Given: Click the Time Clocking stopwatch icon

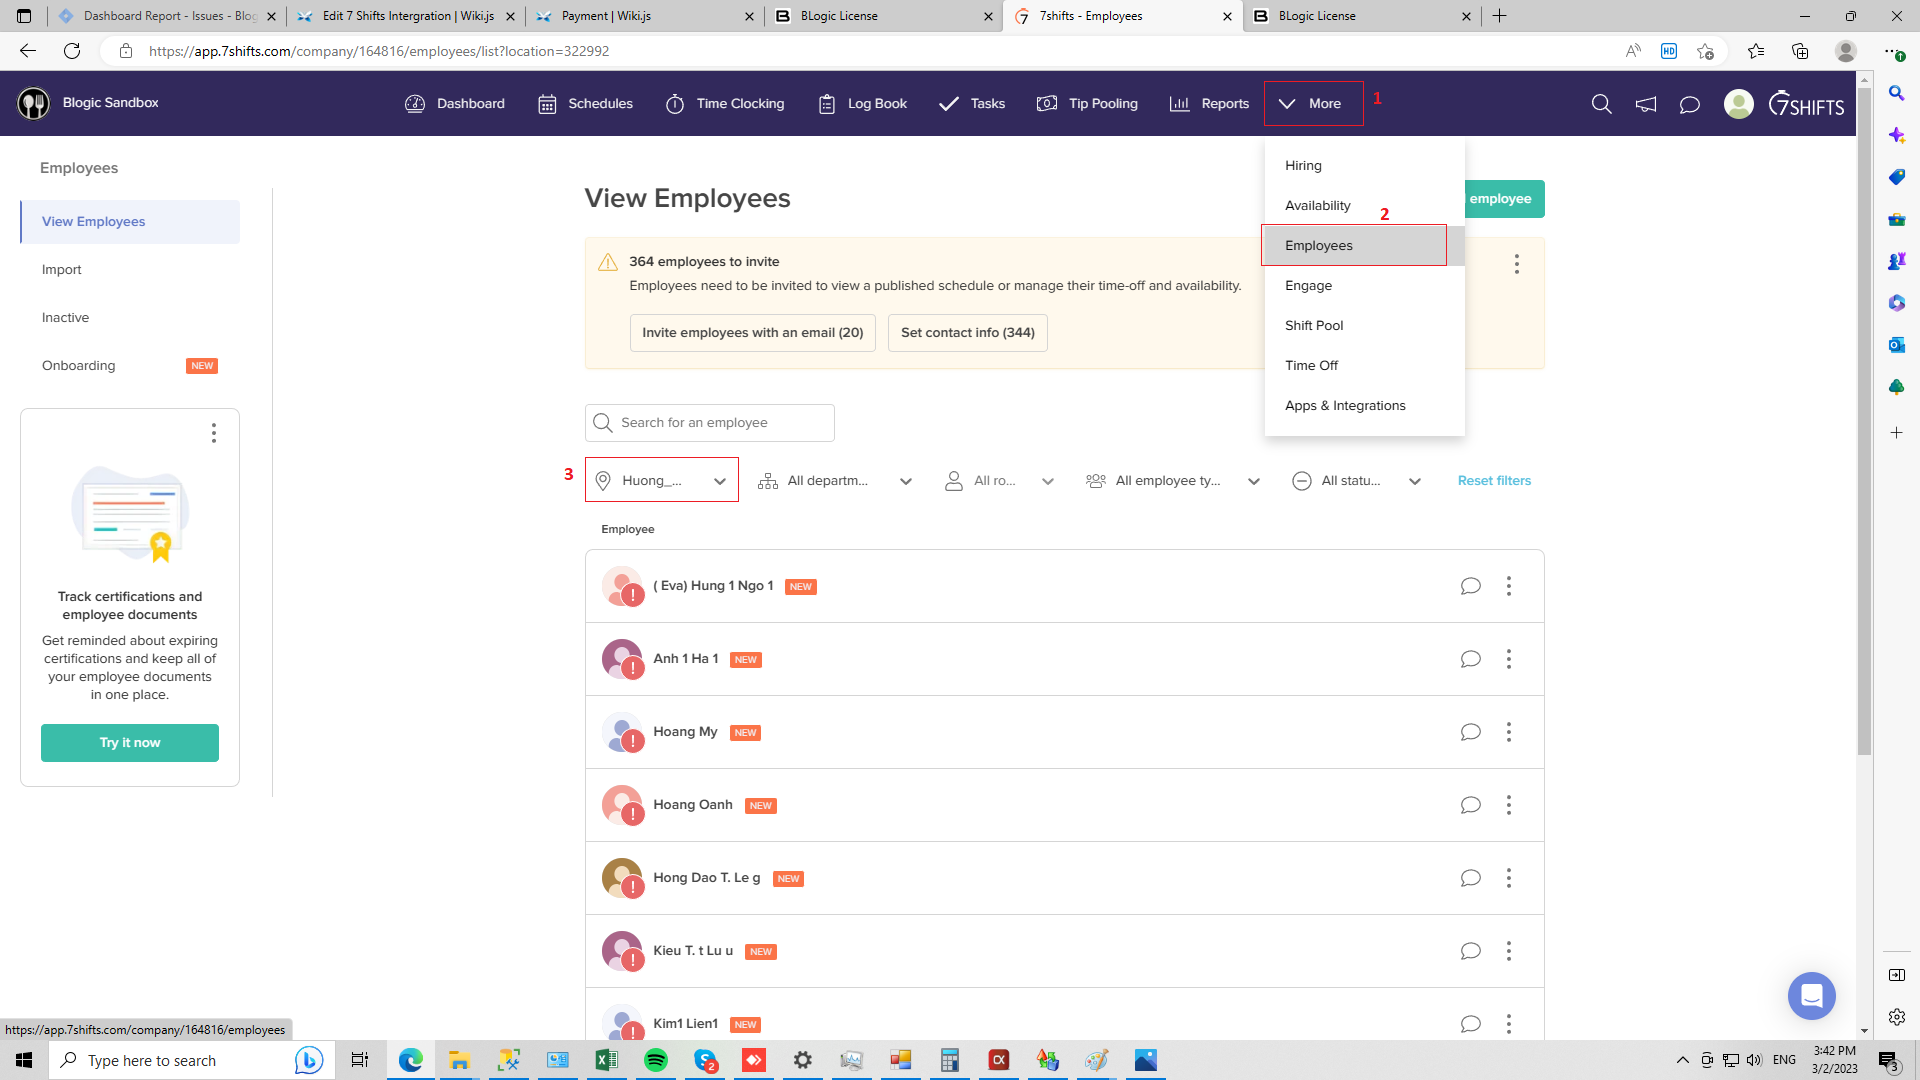Looking at the screenshot, I should (x=675, y=104).
